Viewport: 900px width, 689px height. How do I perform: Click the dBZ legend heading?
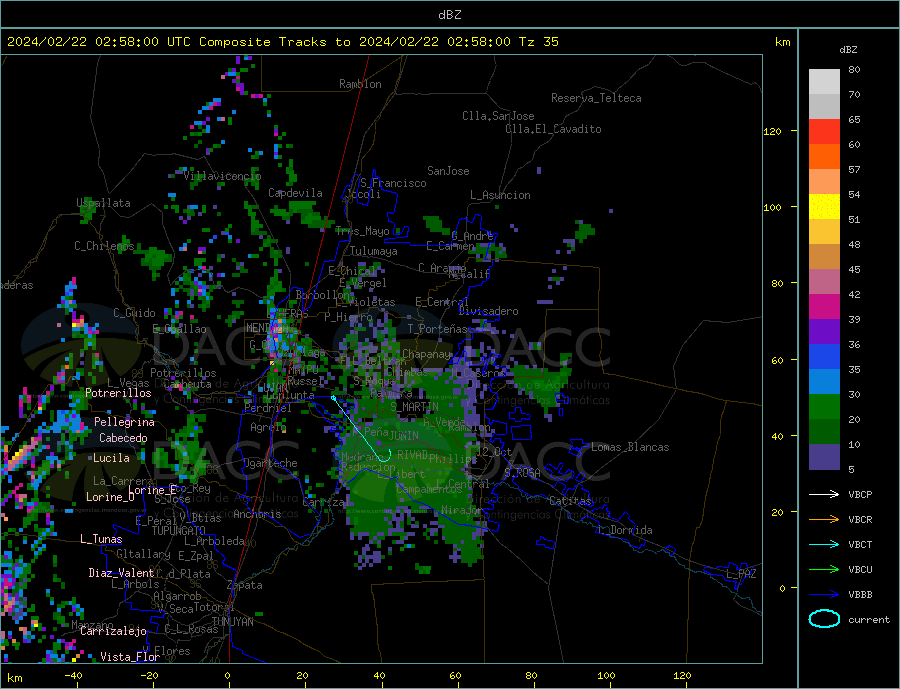pos(848,50)
